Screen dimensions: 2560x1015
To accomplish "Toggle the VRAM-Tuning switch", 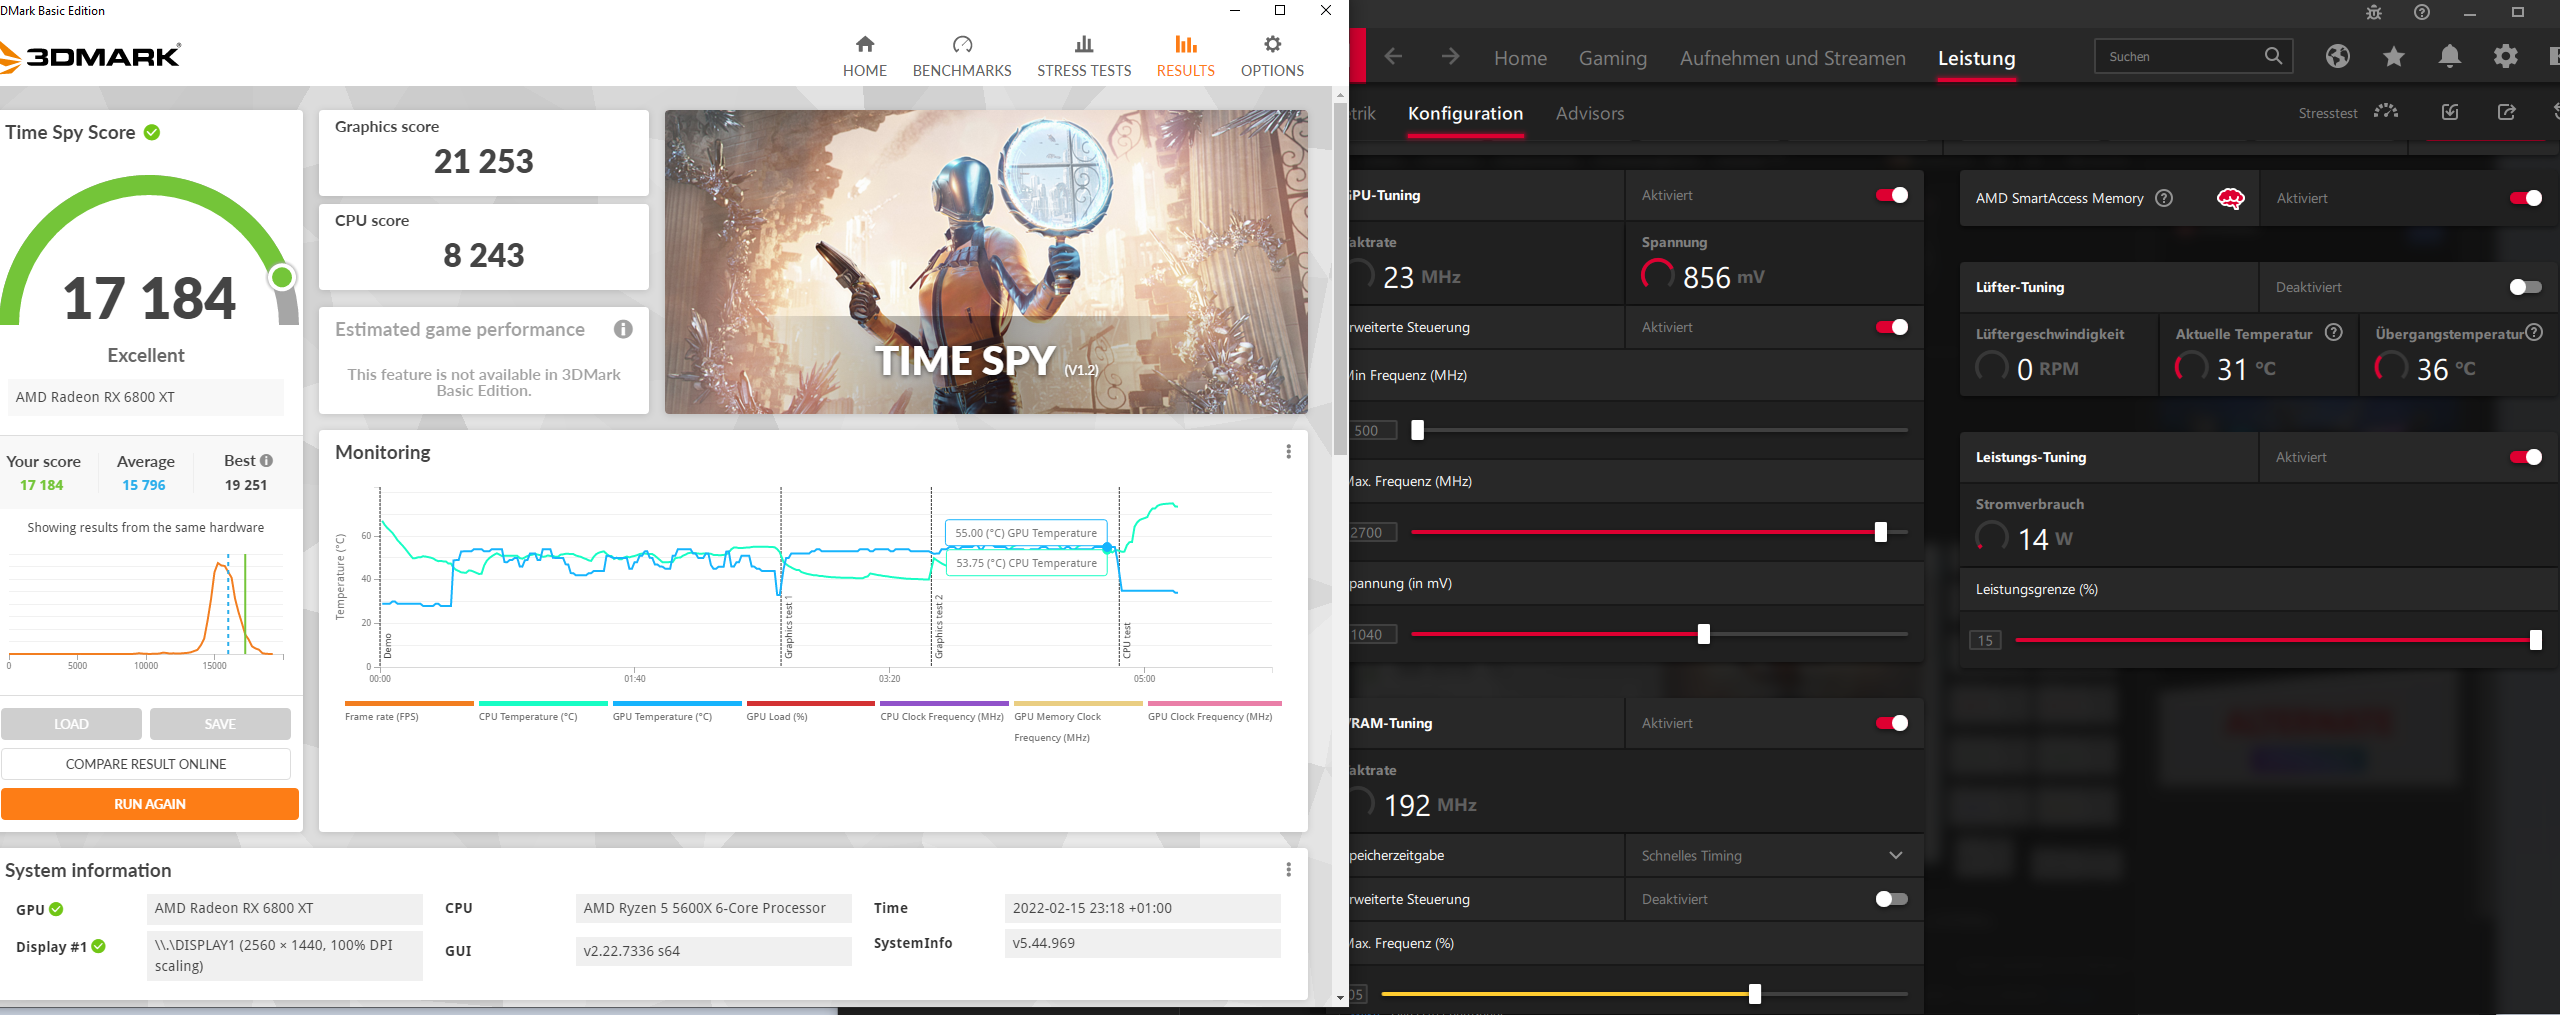I will (x=1891, y=723).
